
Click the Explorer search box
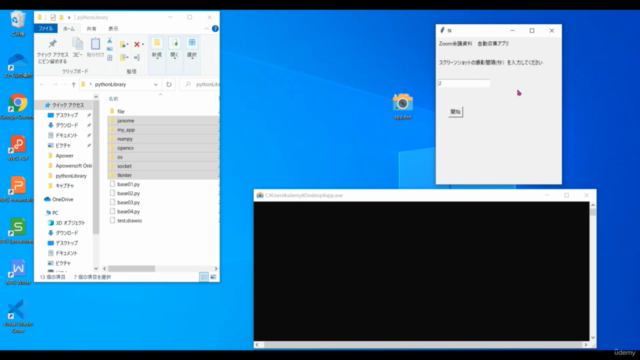point(200,84)
